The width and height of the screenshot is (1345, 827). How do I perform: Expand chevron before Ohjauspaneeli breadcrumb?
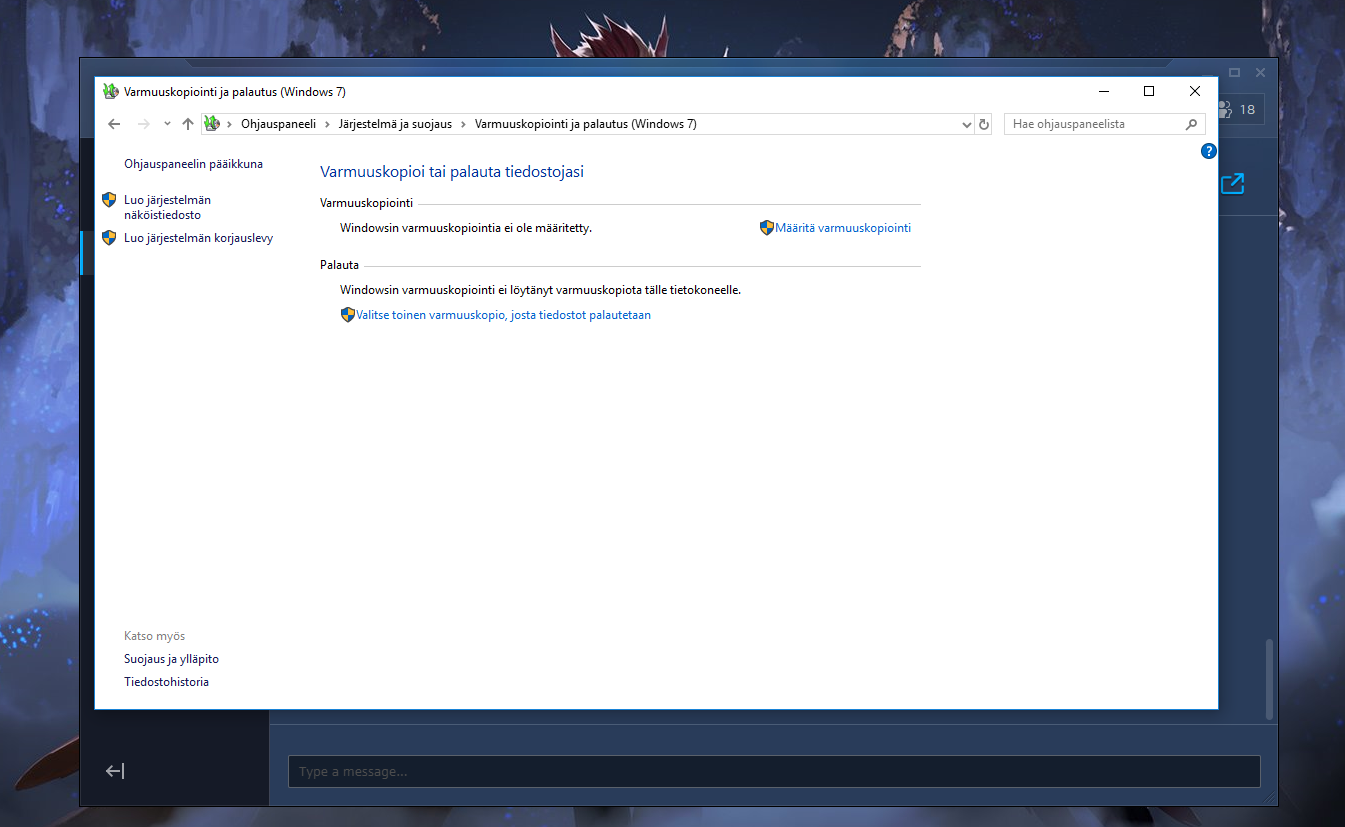(230, 124)
